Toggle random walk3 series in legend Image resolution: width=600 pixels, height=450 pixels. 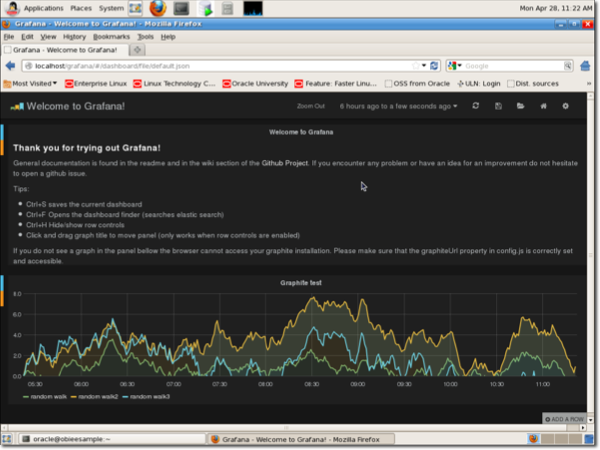pos(148,397)
